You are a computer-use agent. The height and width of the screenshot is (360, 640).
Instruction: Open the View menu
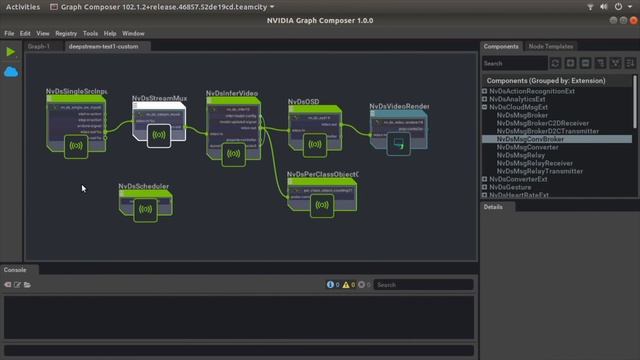click(42, 33)
